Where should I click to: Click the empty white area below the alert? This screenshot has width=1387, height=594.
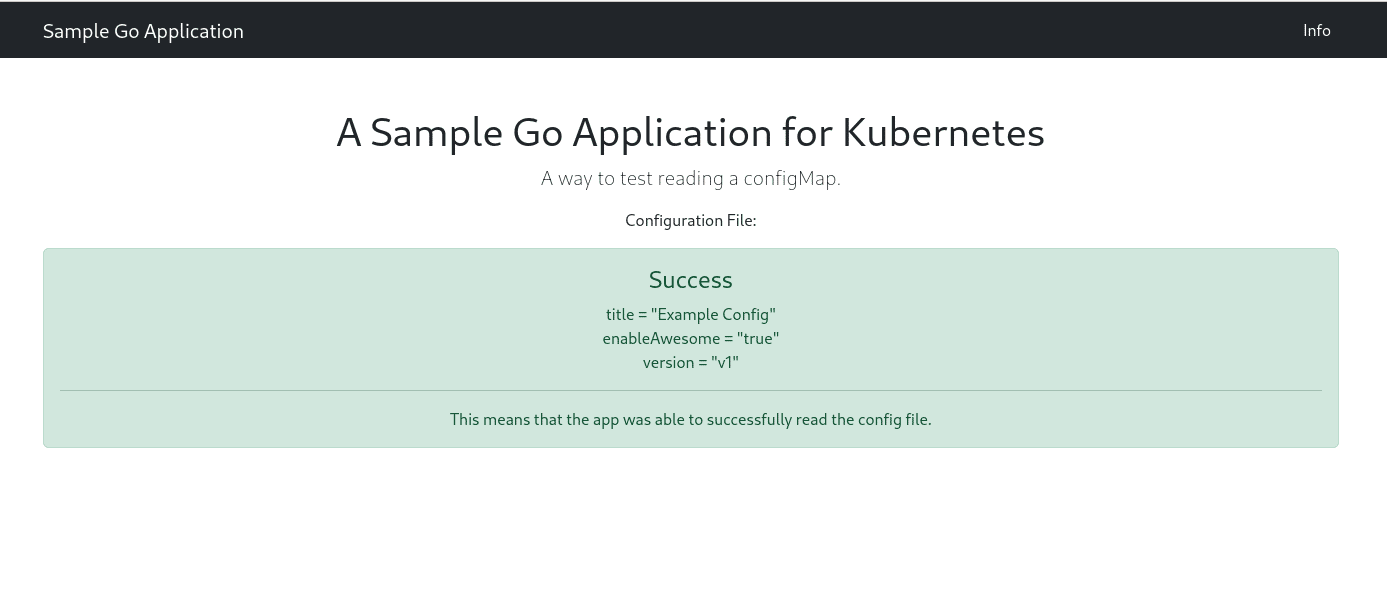pos(690,520)
